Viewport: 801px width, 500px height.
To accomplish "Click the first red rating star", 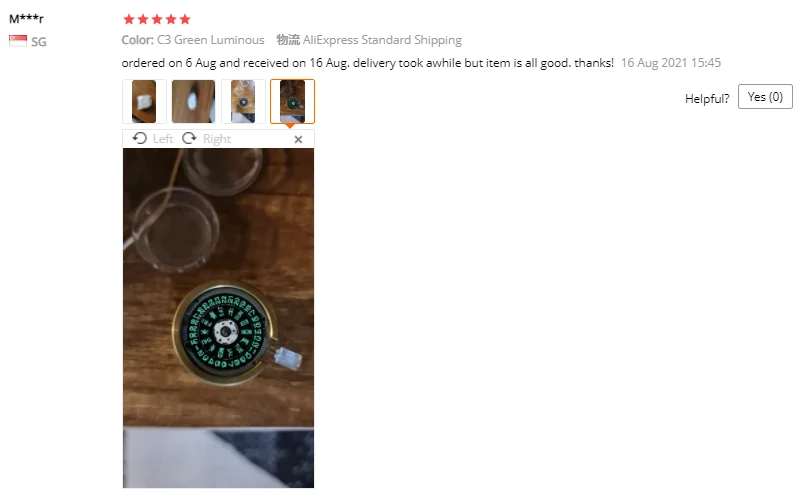I will [x=129, y=19].
